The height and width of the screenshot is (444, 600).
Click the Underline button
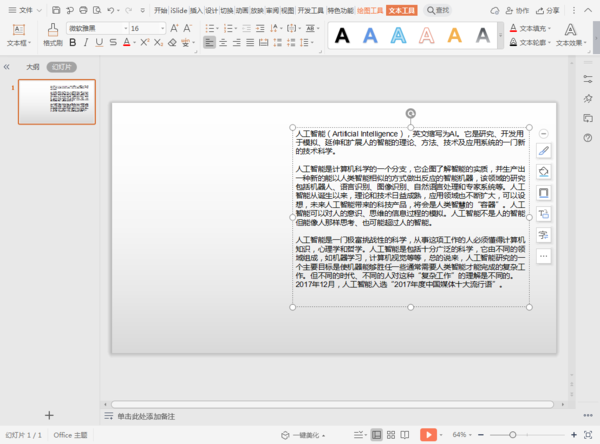(x=100, y=43)
